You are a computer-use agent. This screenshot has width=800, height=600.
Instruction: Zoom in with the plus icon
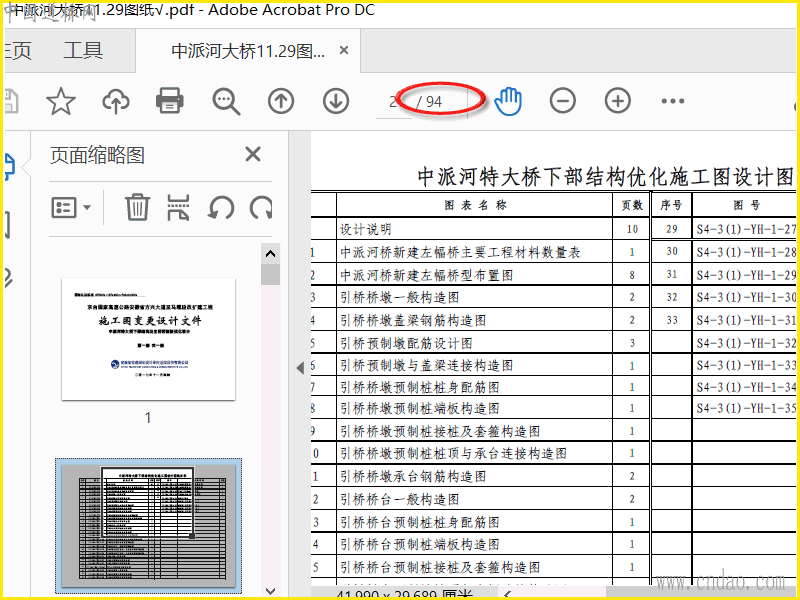(618, 101)
